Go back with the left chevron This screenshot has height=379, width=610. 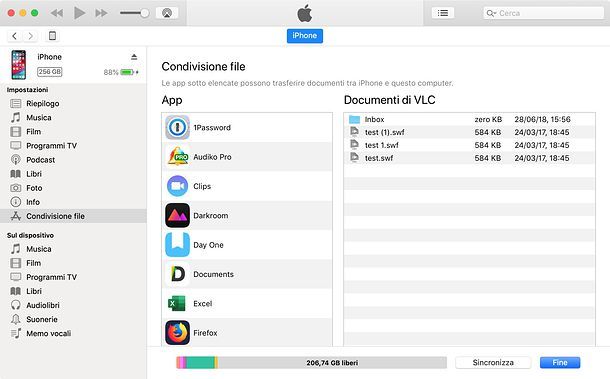coord(14,36)
